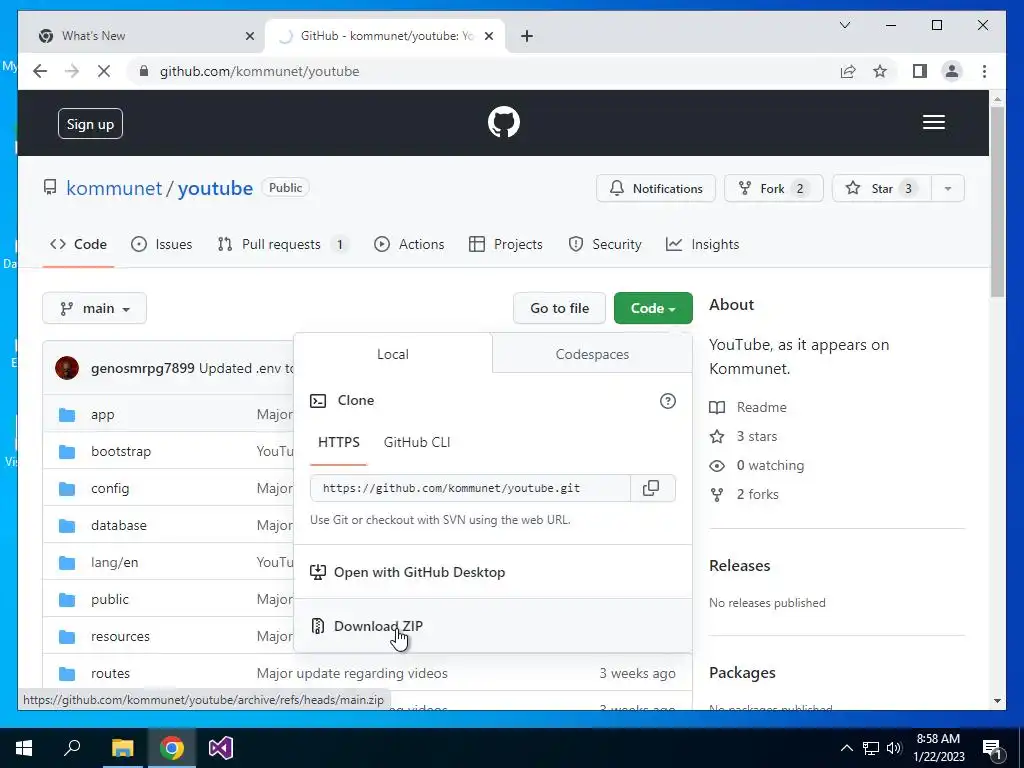Open a new Chrome tab
The image size is (1024, 768).
(x=527, y=36)
